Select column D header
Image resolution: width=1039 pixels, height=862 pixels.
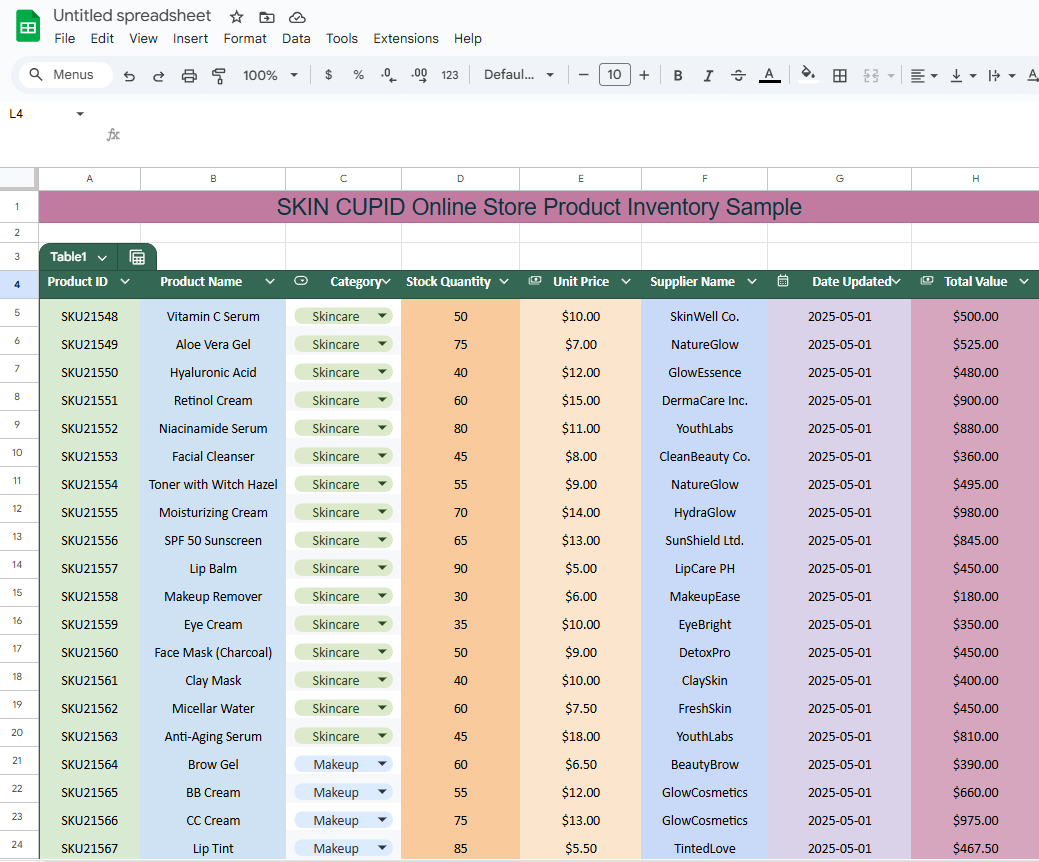click(x=461, y=178)
